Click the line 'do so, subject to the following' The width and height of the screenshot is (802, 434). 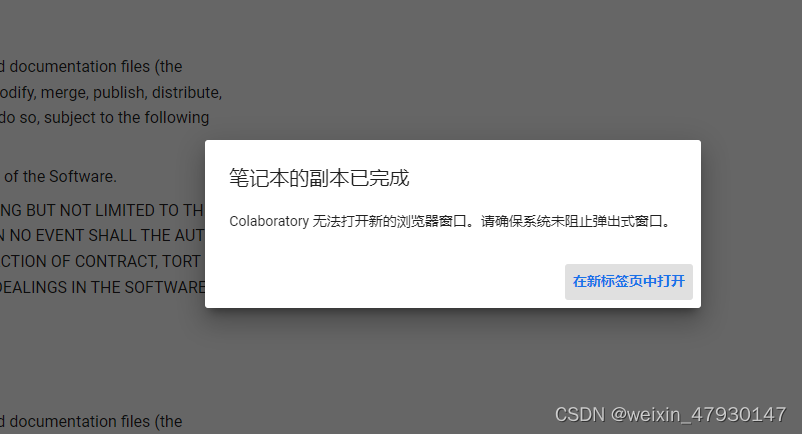click(104, 118)
